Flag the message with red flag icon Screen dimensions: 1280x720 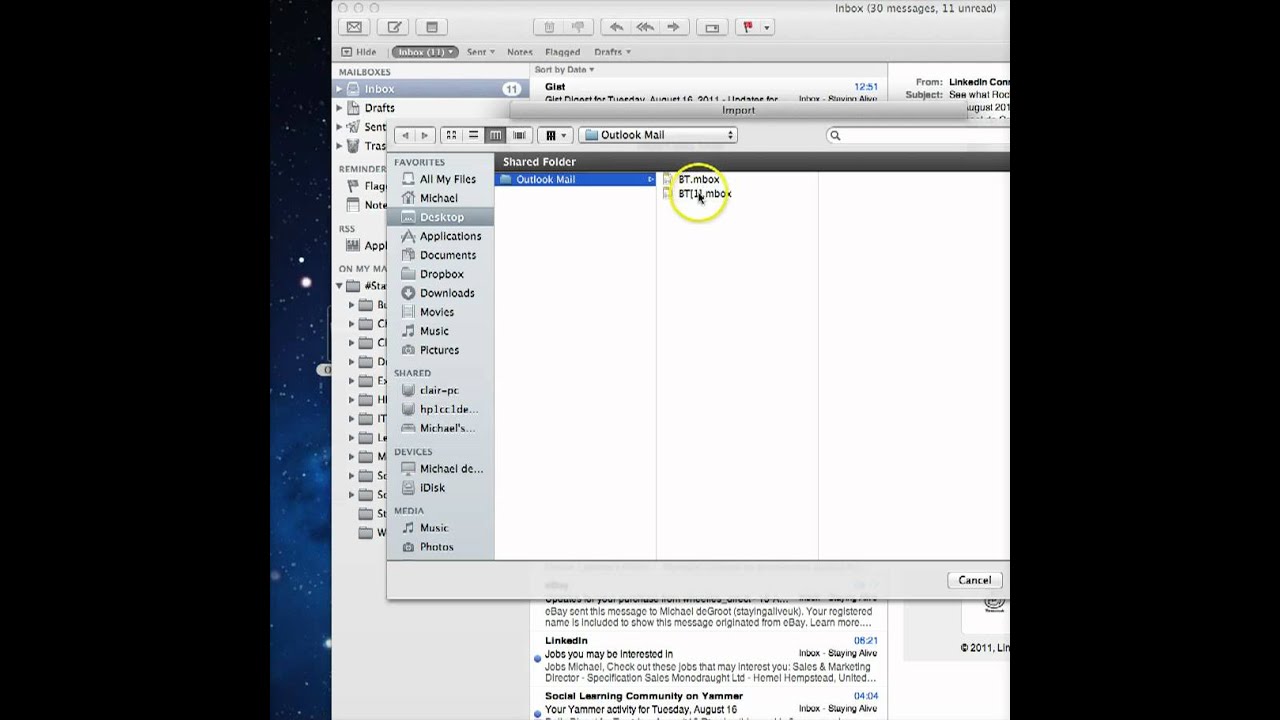(x=748, y=27)
